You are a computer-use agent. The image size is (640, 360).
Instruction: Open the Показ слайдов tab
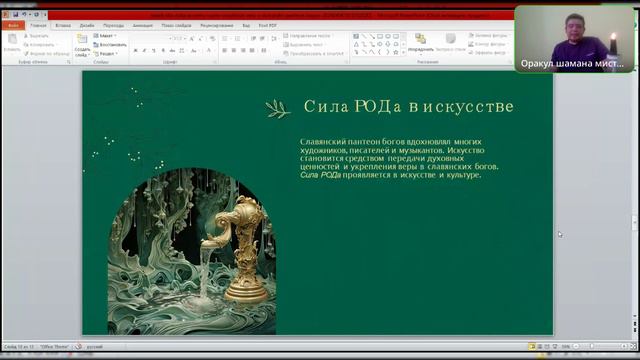[x=176, y=25]
